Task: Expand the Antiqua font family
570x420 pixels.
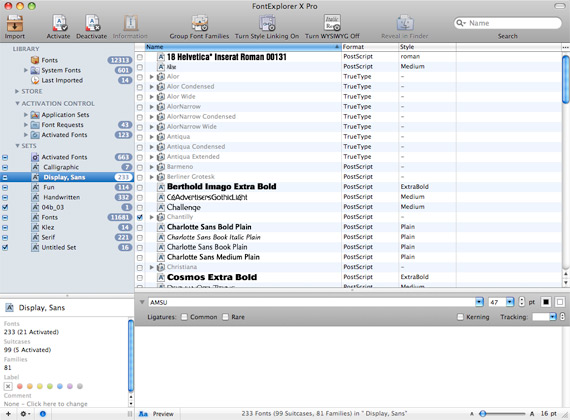Action: pyautogui.click(x=152, y=137)
